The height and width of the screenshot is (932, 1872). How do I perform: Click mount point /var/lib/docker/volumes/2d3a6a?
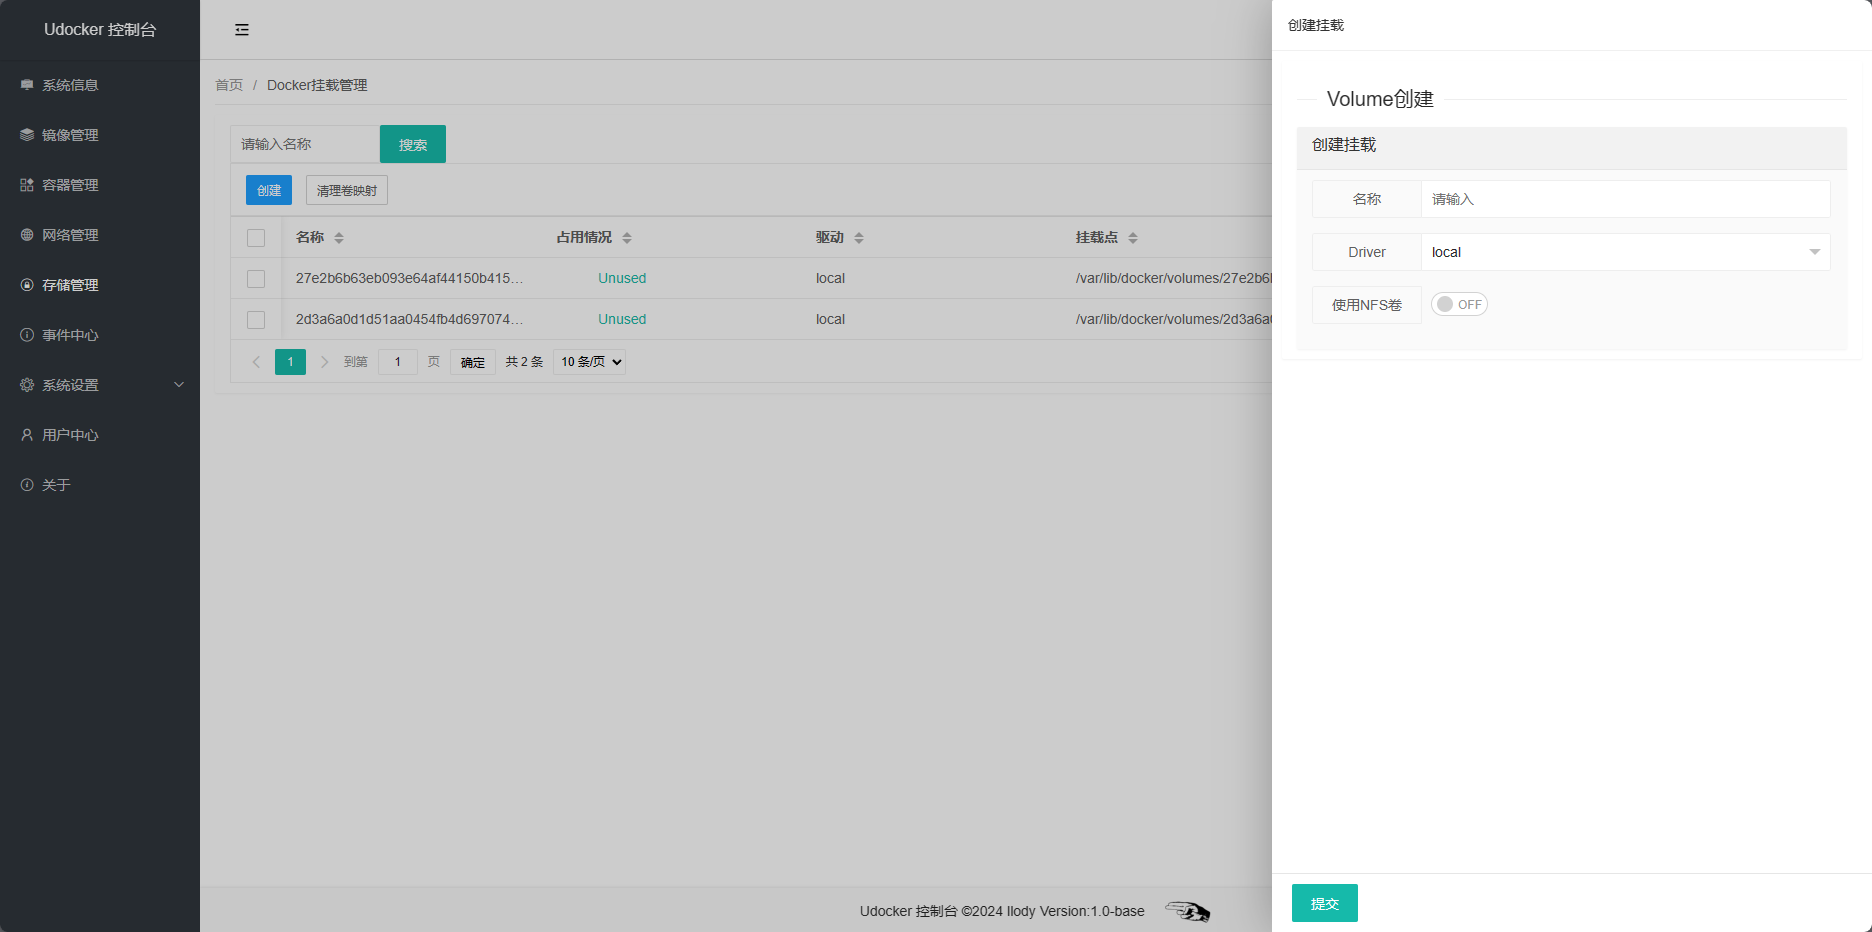[1174, 319]
